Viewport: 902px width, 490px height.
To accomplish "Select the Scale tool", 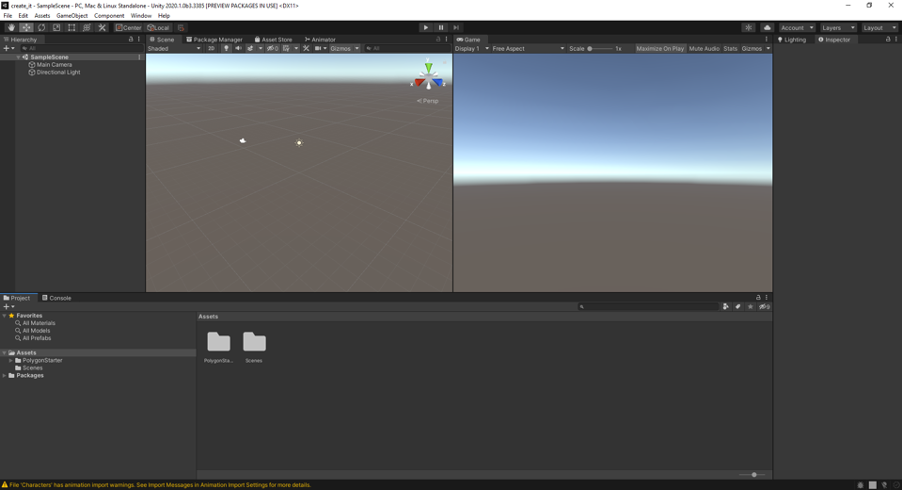I will point(56,28).
